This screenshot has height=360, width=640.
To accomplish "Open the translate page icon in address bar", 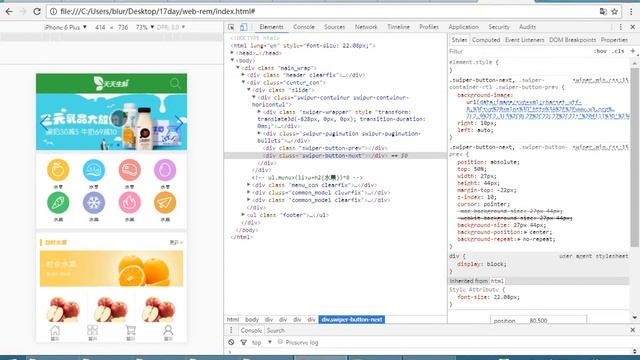I will click(603, 11).
